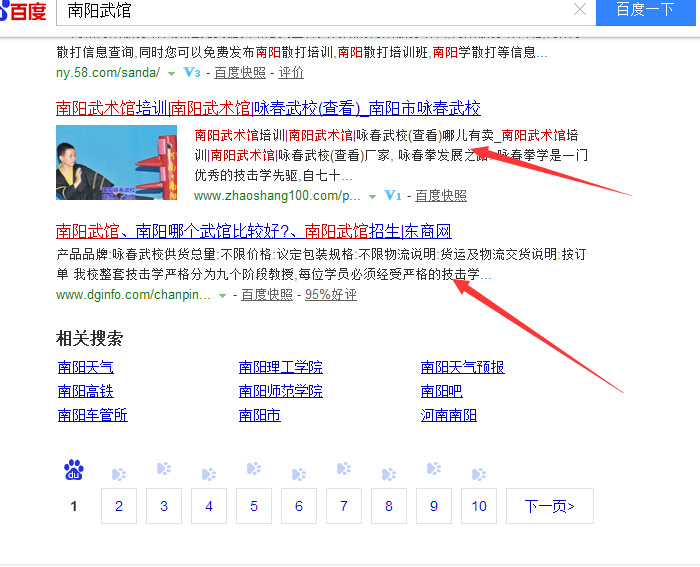The height and width of the screenshot is (567, 700).
Task: Click the V3 badge beside ny.58.com
Action: coord(192,73)
